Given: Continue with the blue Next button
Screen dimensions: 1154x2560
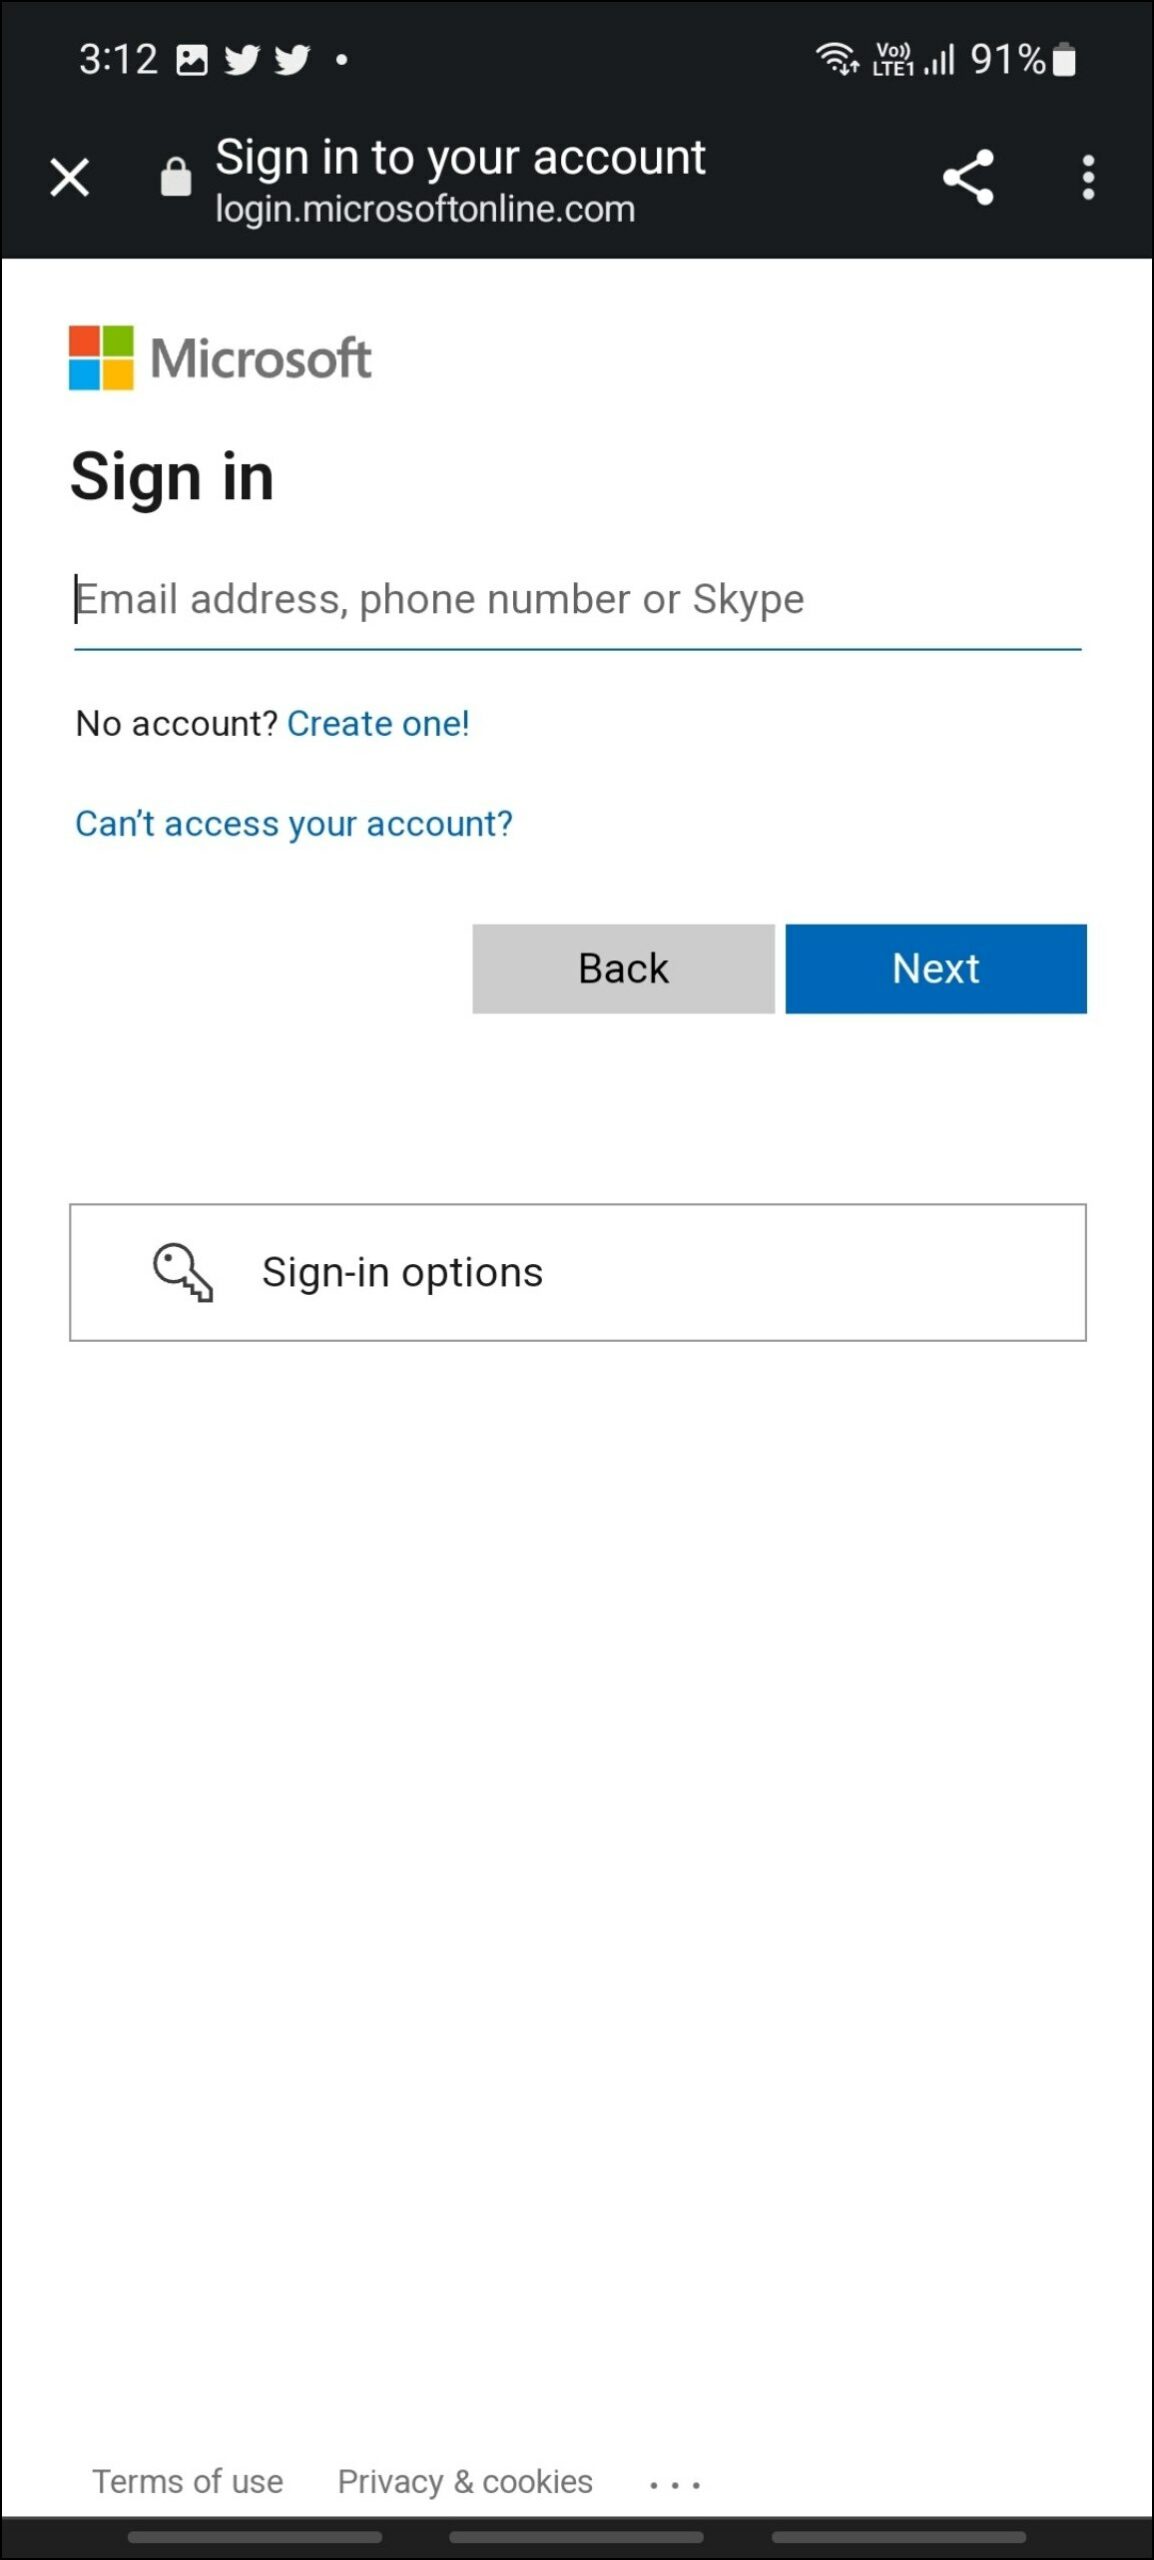Looking at the screenshot, I should 936,968.
